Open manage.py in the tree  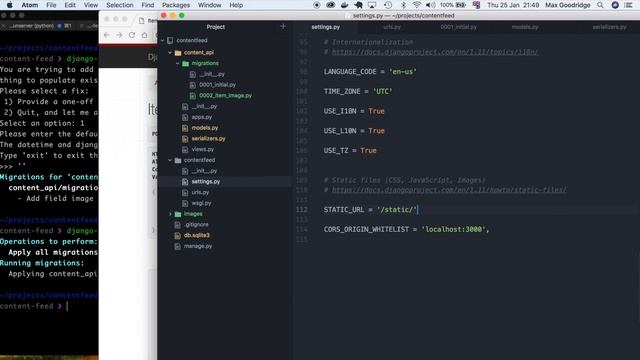198,246
